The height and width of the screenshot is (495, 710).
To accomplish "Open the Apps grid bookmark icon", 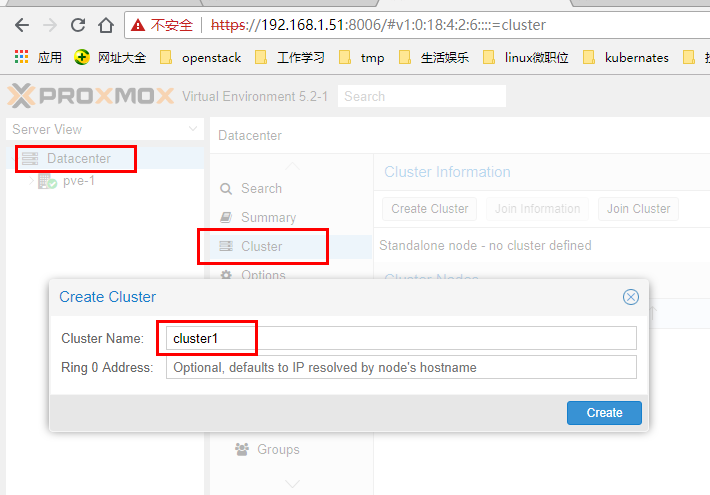I will [x=21, y=57].
